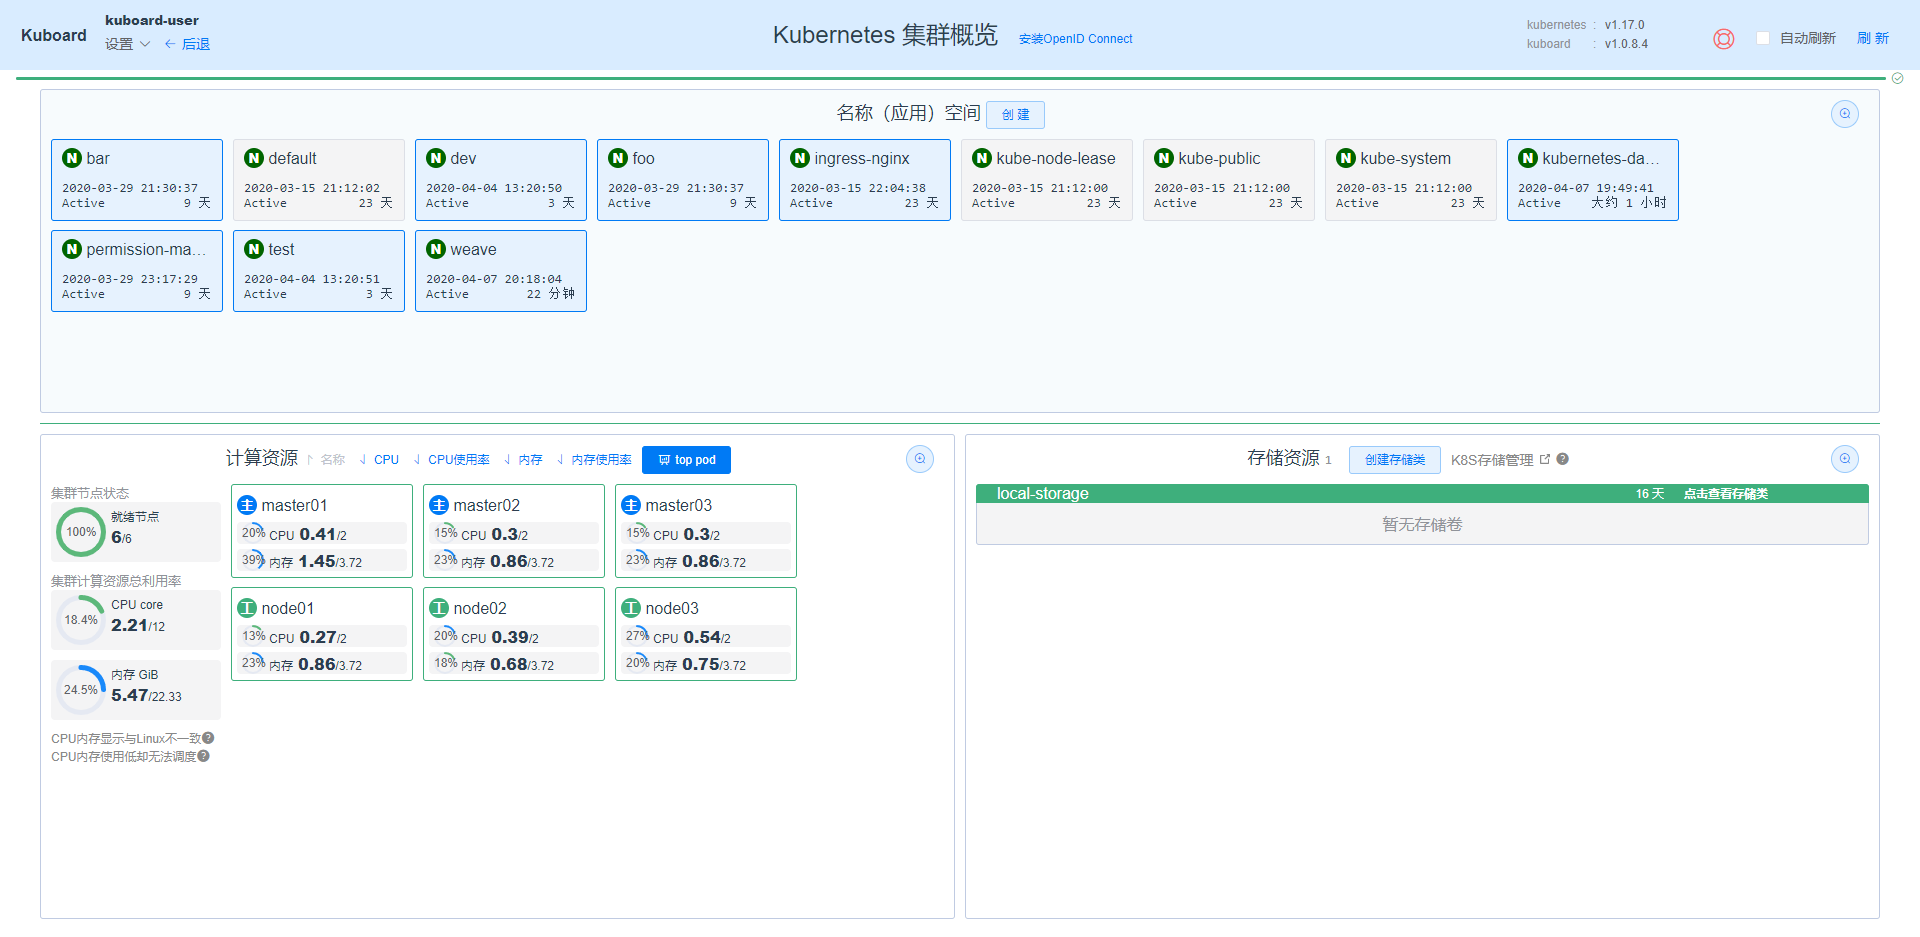
Task: Click the green worker icon of node03
Action: (631, 608)
